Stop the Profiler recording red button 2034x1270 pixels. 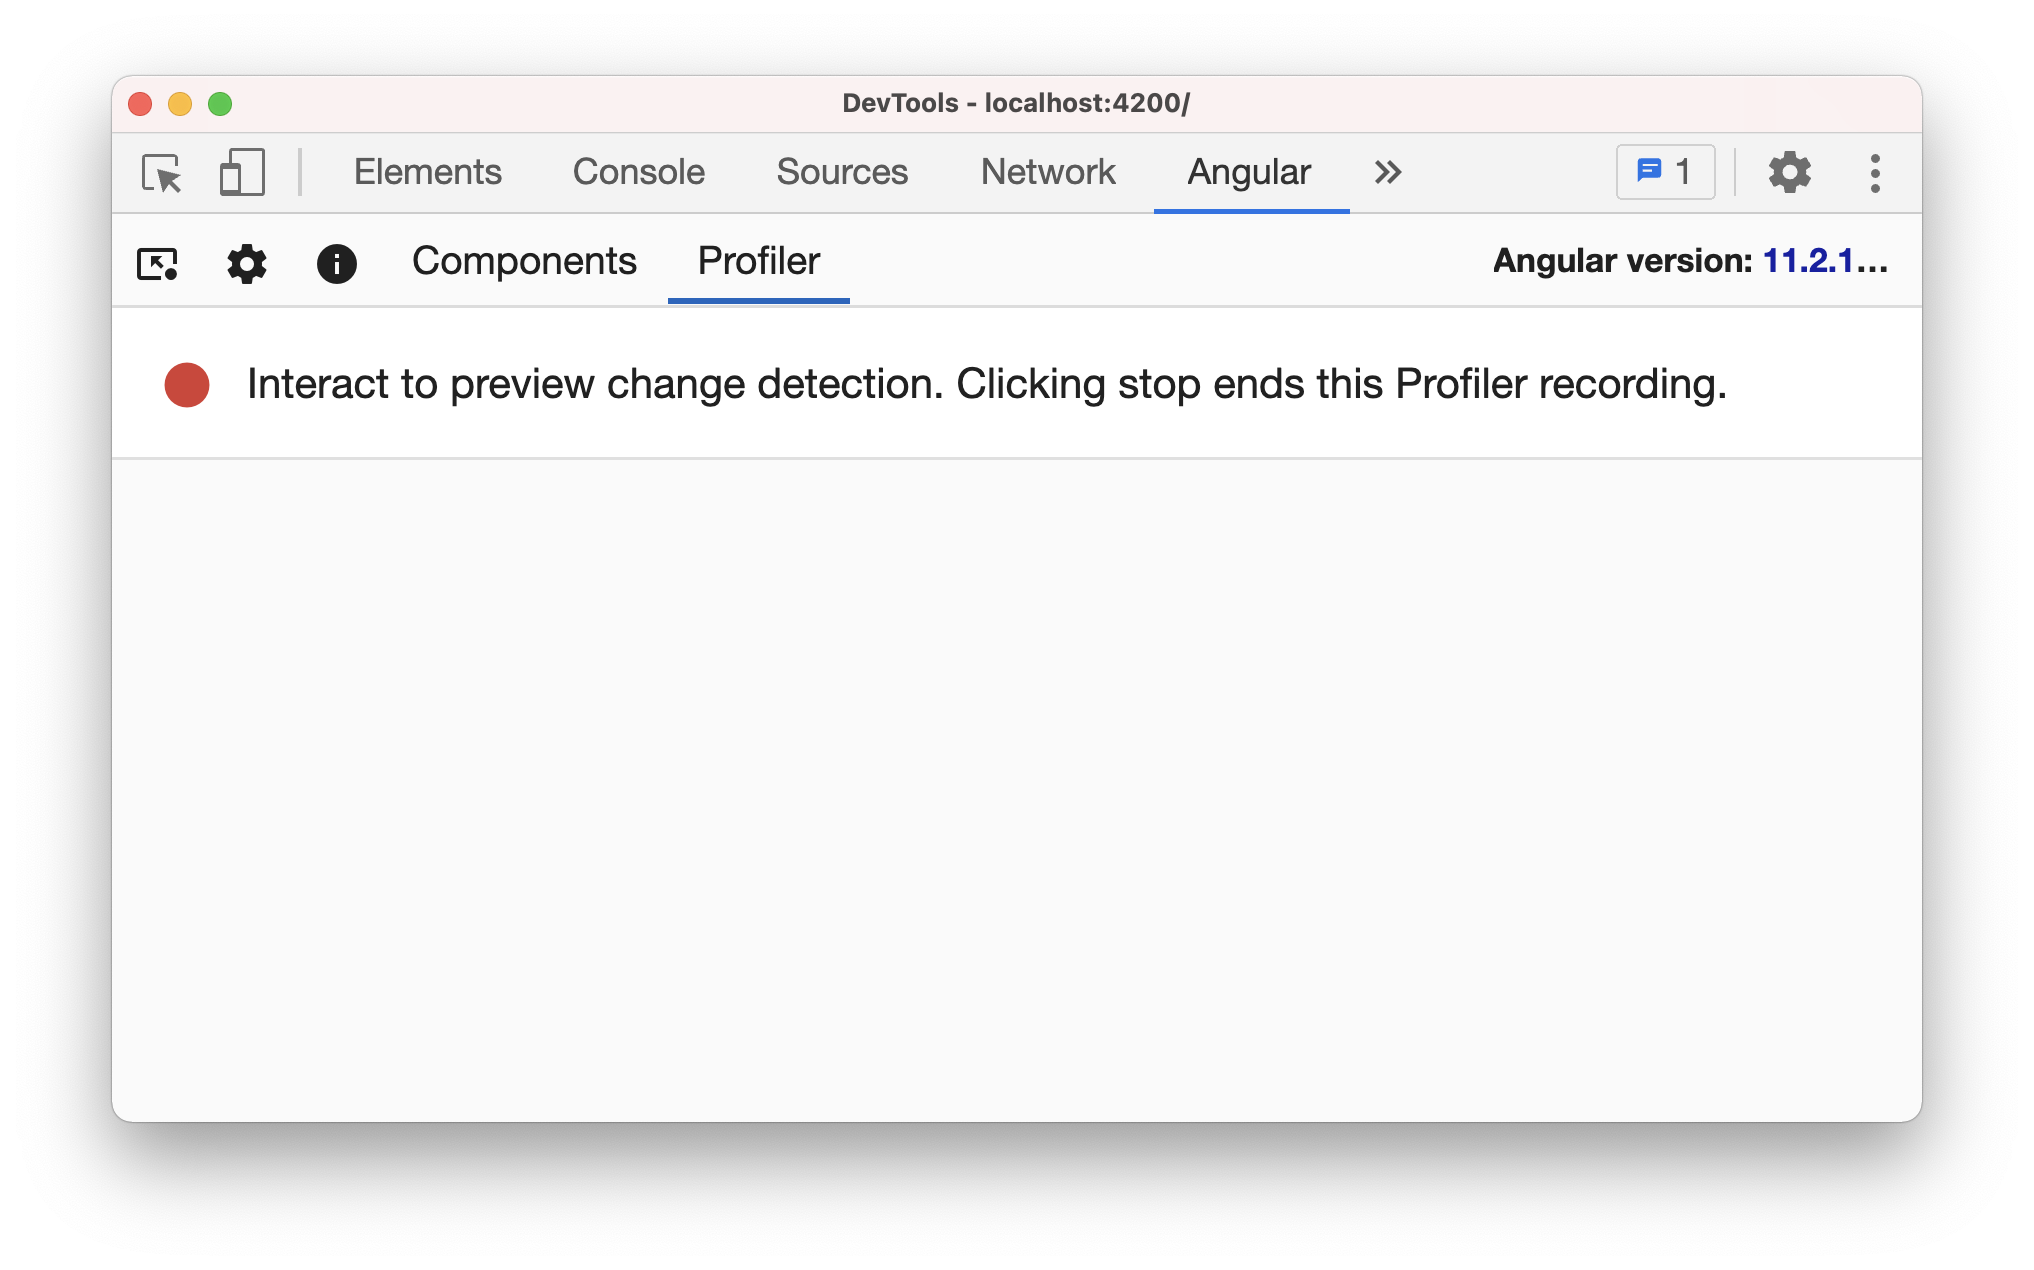tap(187, 385)
